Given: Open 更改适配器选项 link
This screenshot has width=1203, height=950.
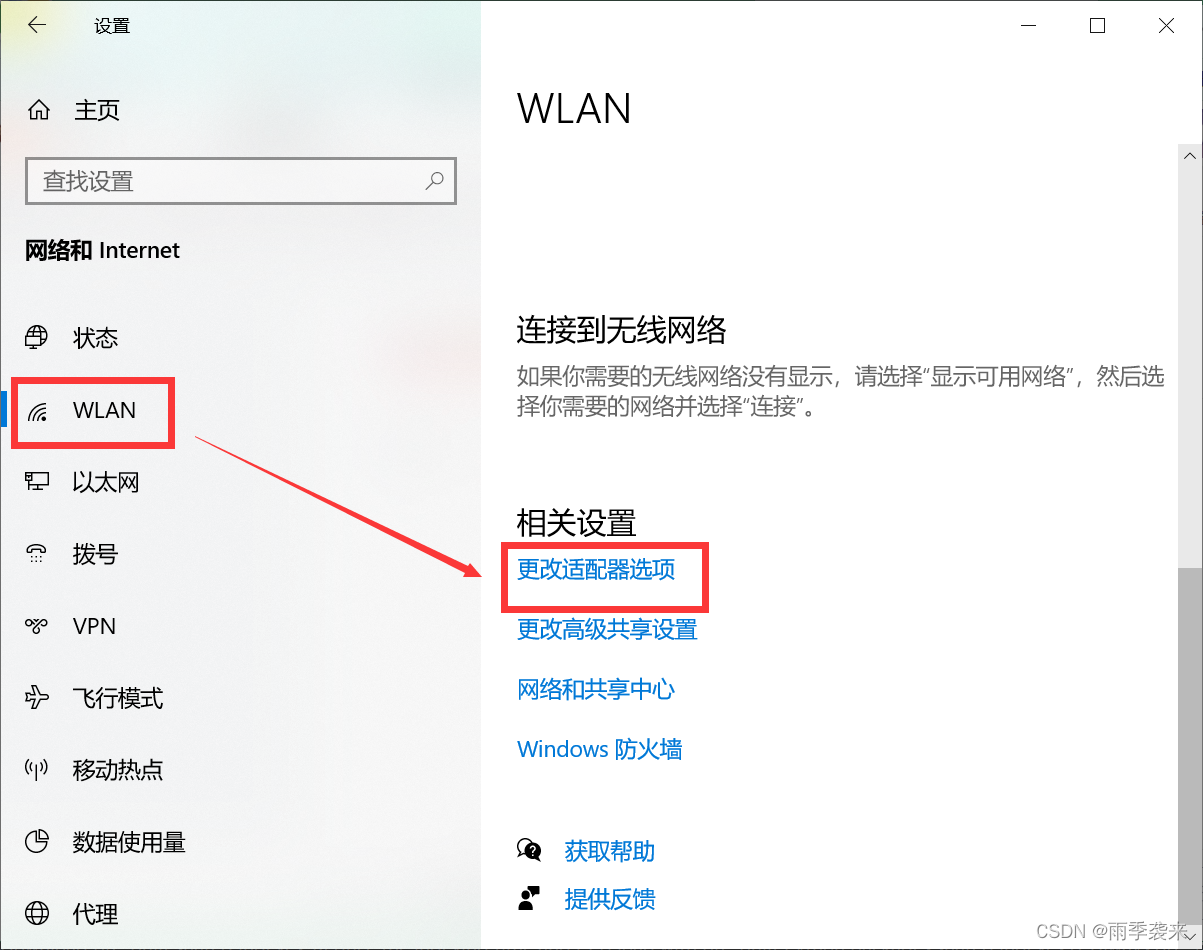Looking at the screenshot, I should pos(596,570).
